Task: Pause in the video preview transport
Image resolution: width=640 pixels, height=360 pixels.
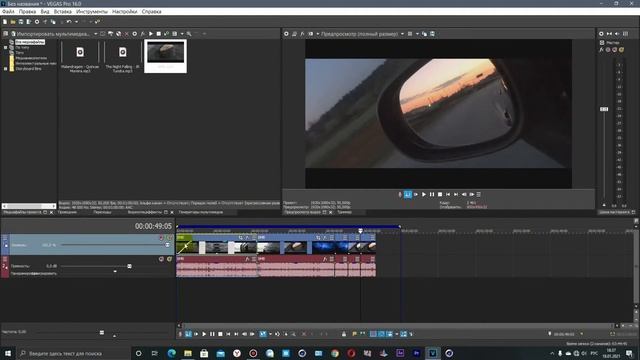Action: tap(432, 194)
